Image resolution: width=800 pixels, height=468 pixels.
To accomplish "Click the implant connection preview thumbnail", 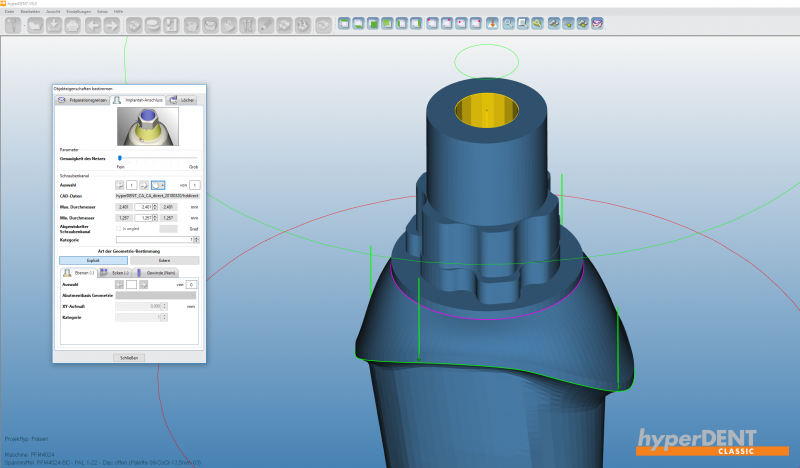I will click(148, 127).
